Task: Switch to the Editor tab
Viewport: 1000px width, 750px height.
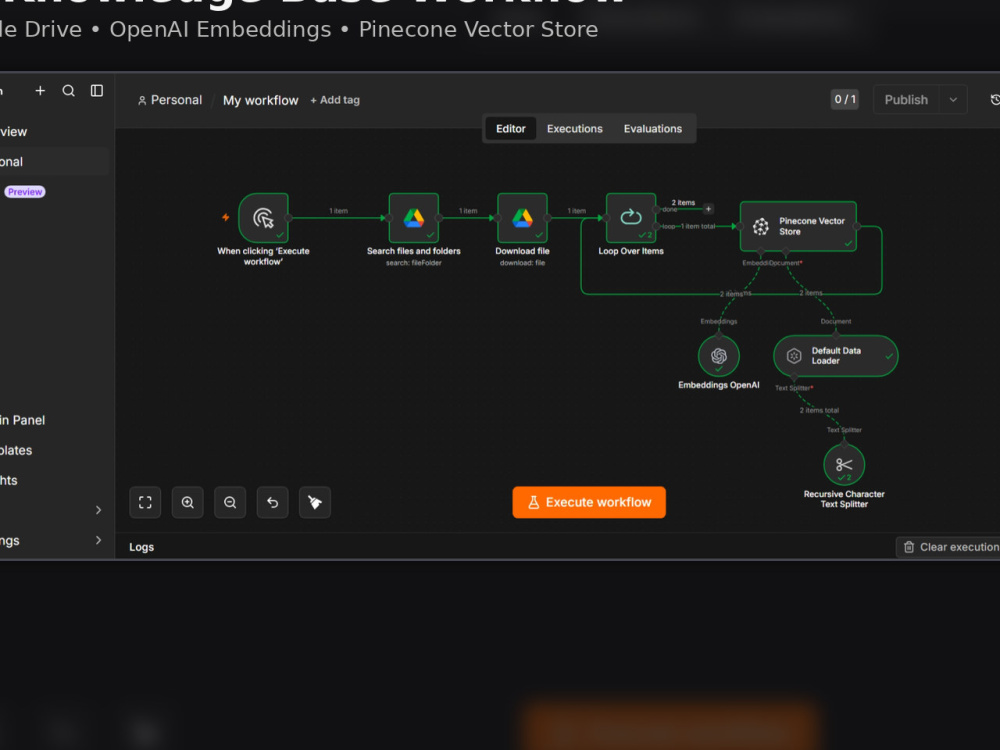Action: (x=511, y=129)
